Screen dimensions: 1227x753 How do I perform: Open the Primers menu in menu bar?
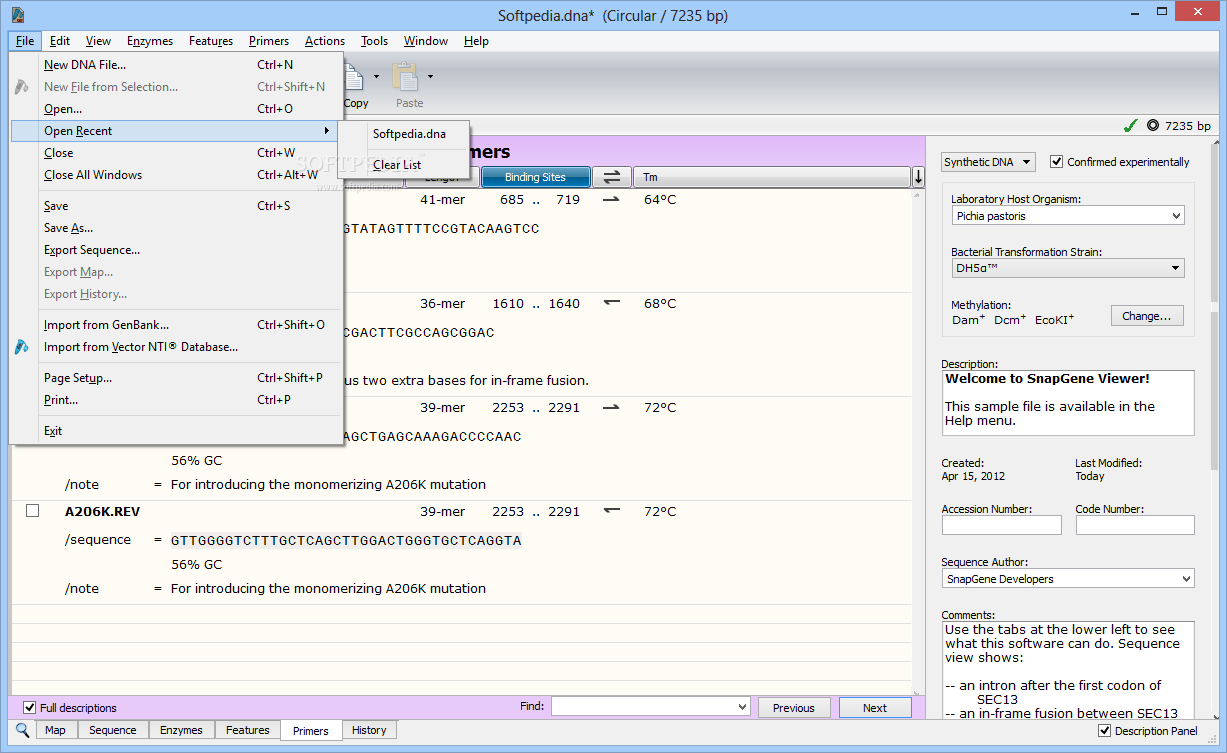tap(269, 41)
